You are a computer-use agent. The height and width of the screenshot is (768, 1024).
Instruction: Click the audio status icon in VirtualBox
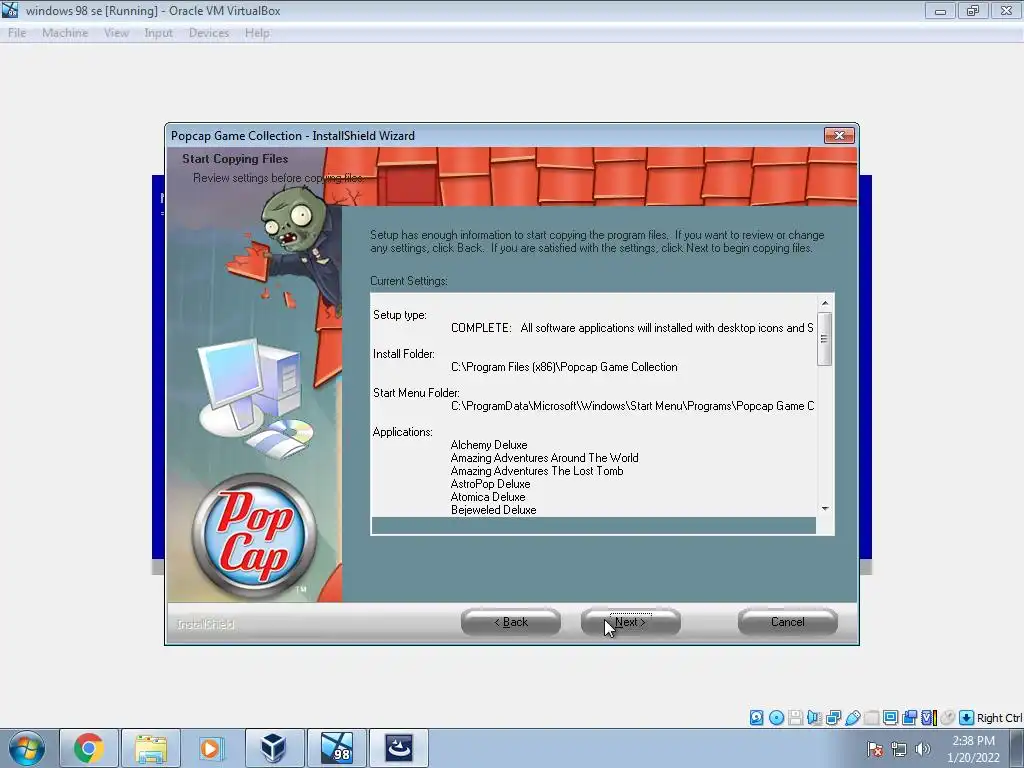tap(814, 718)
